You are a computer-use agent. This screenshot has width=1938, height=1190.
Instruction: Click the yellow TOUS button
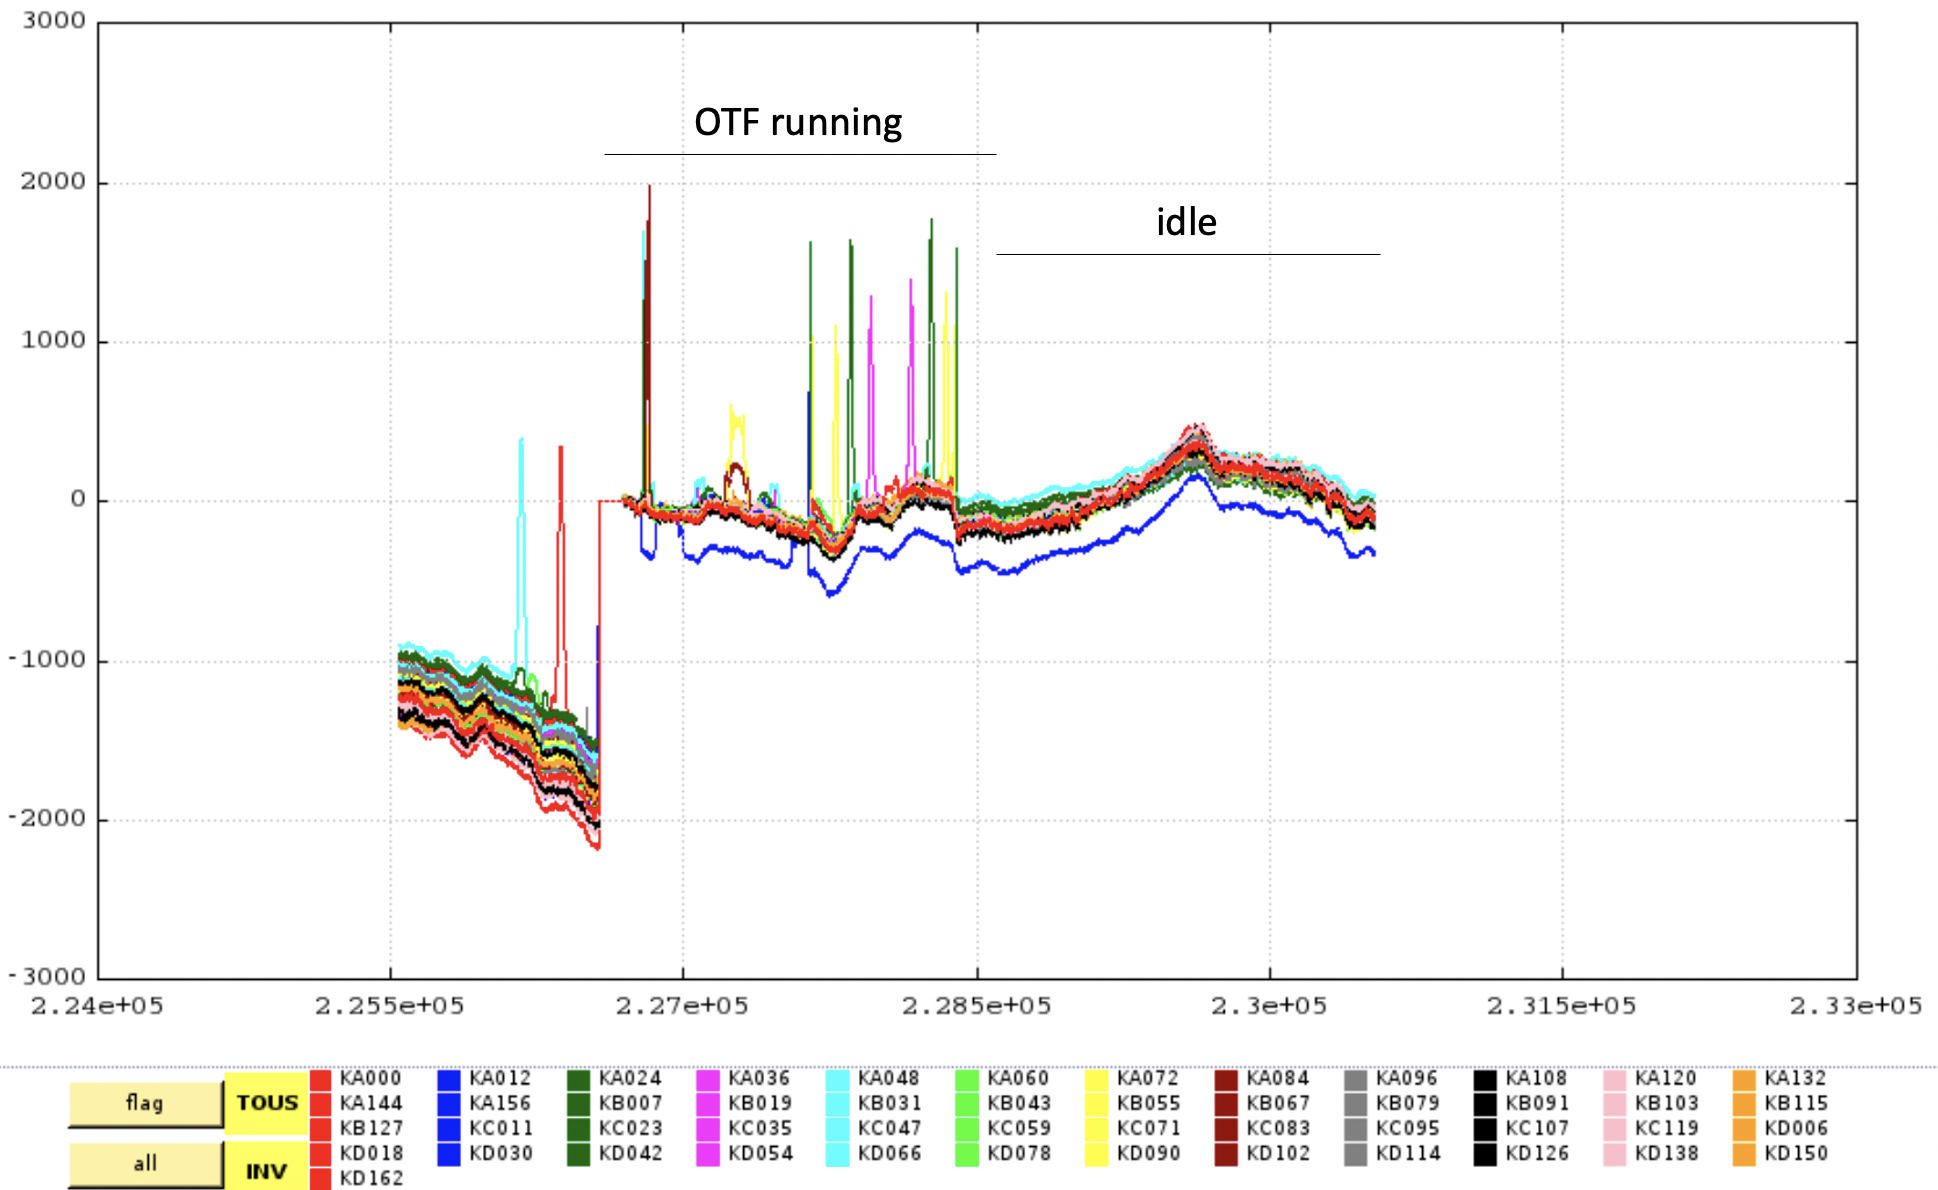click(267, 1103)
